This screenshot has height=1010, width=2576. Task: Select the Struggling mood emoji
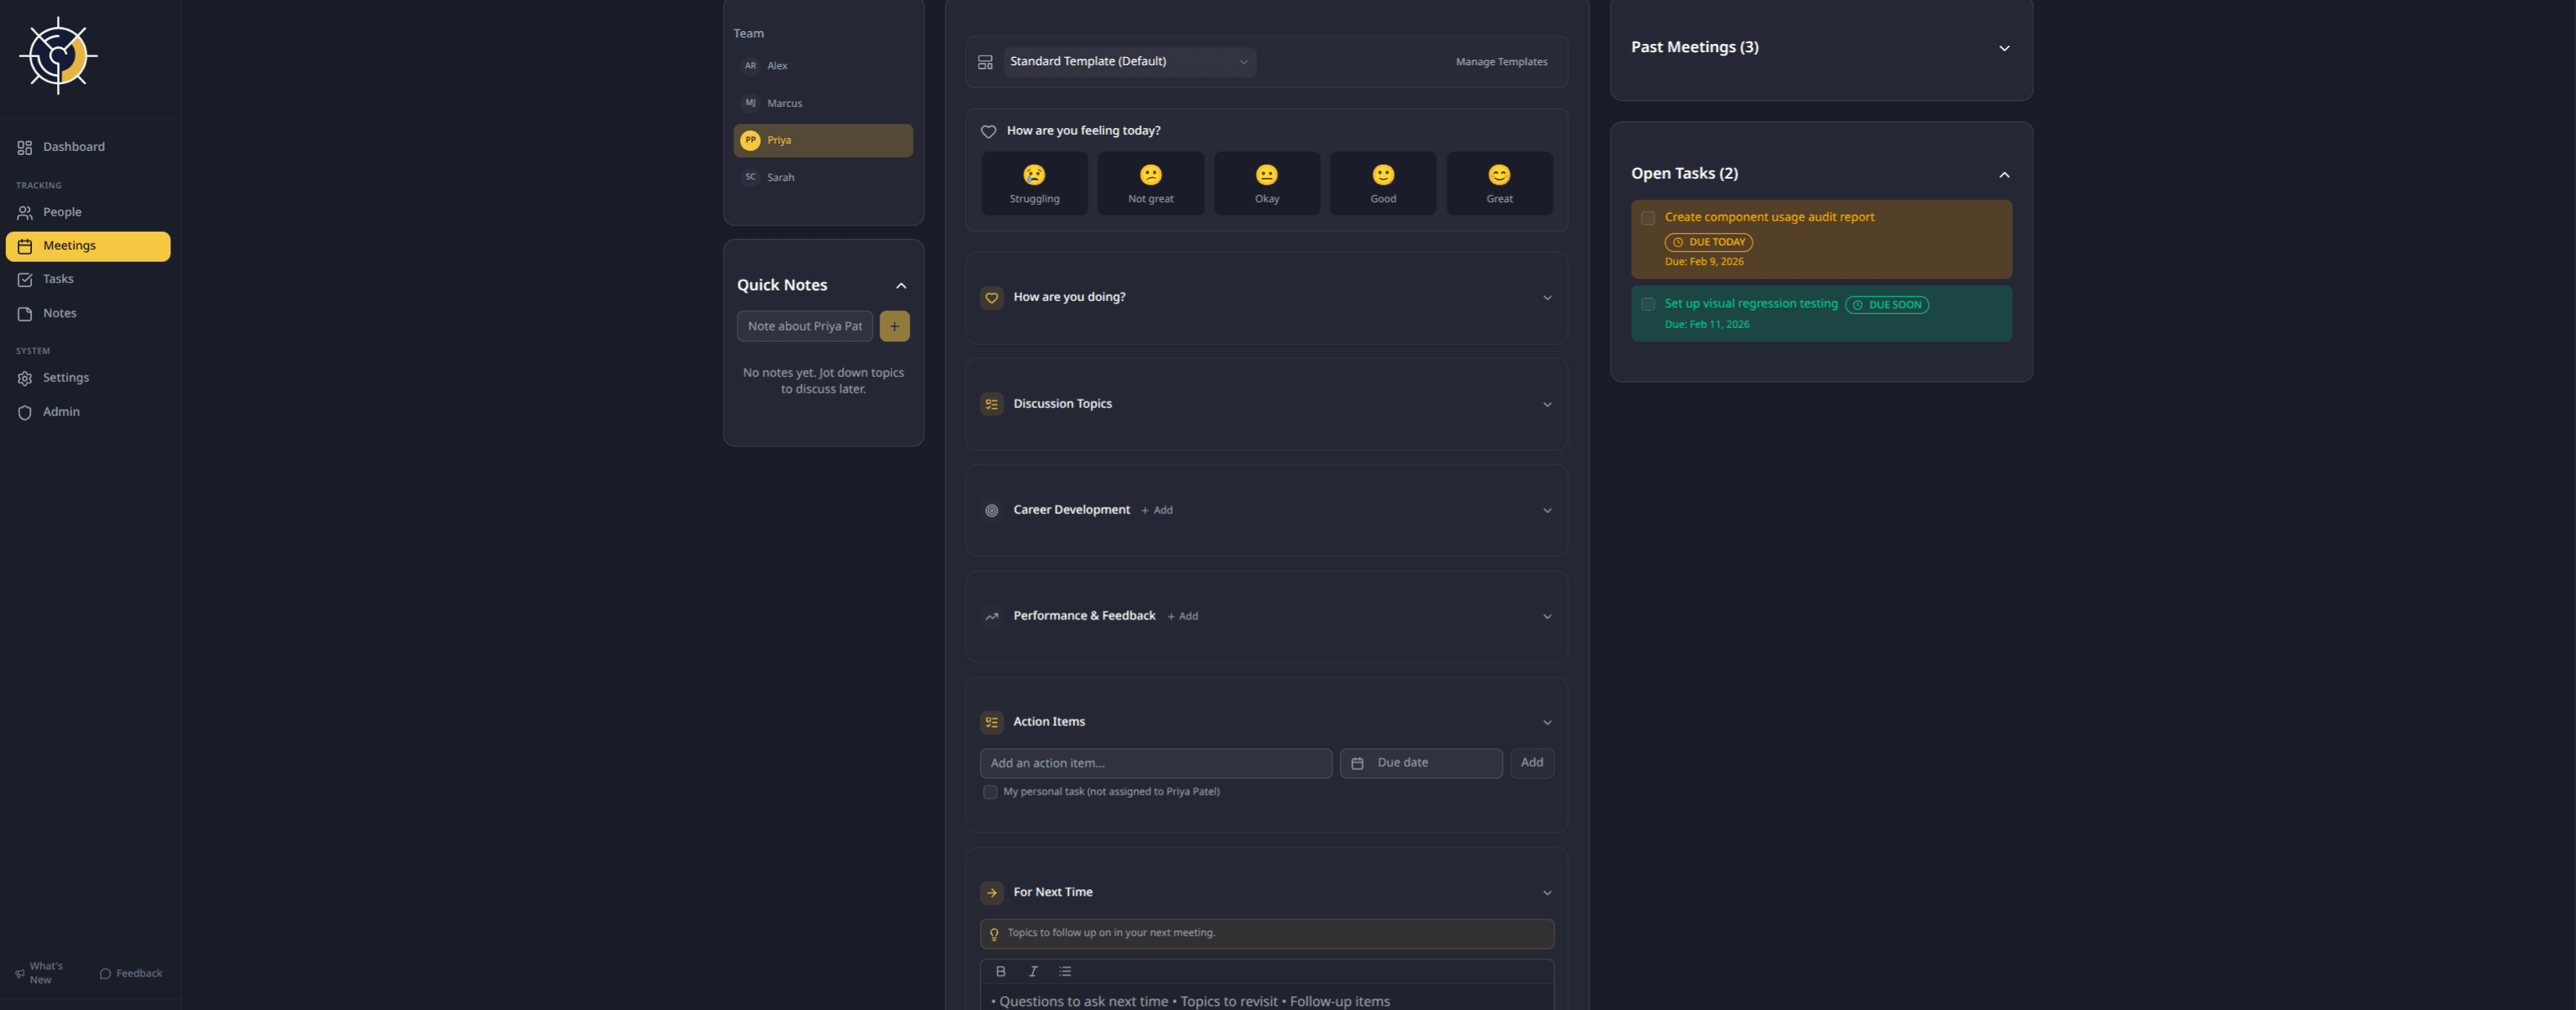pos(1034,183)
